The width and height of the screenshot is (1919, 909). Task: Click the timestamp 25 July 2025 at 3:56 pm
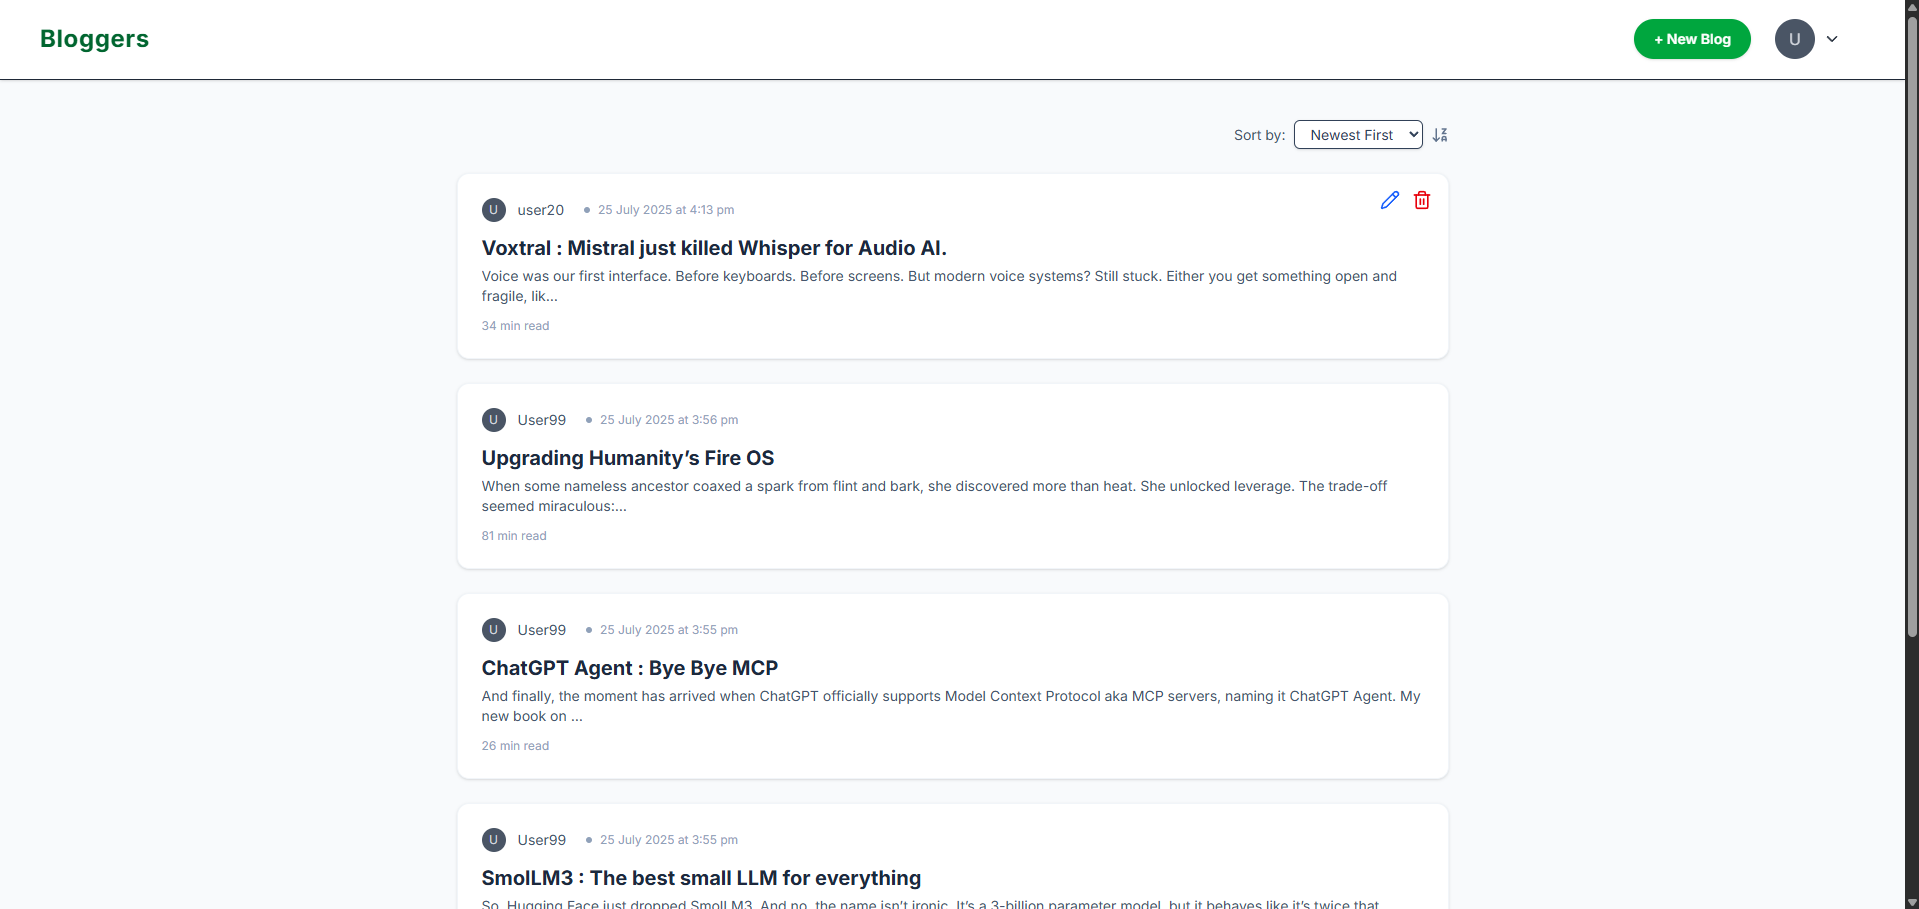tap(669, 420)
